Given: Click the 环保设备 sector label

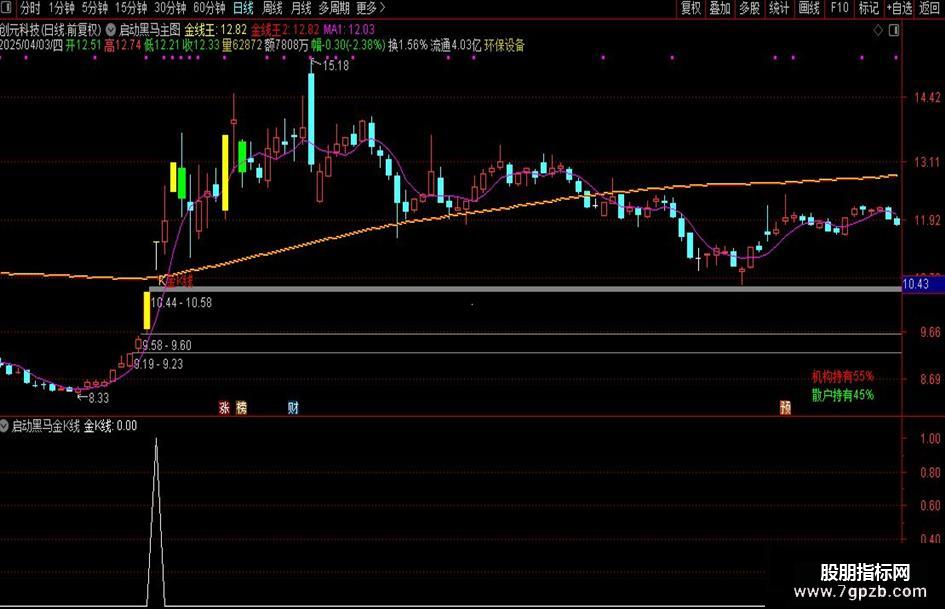Looking at the screenshot, I should pyautogui.click(x=504, y=45).
